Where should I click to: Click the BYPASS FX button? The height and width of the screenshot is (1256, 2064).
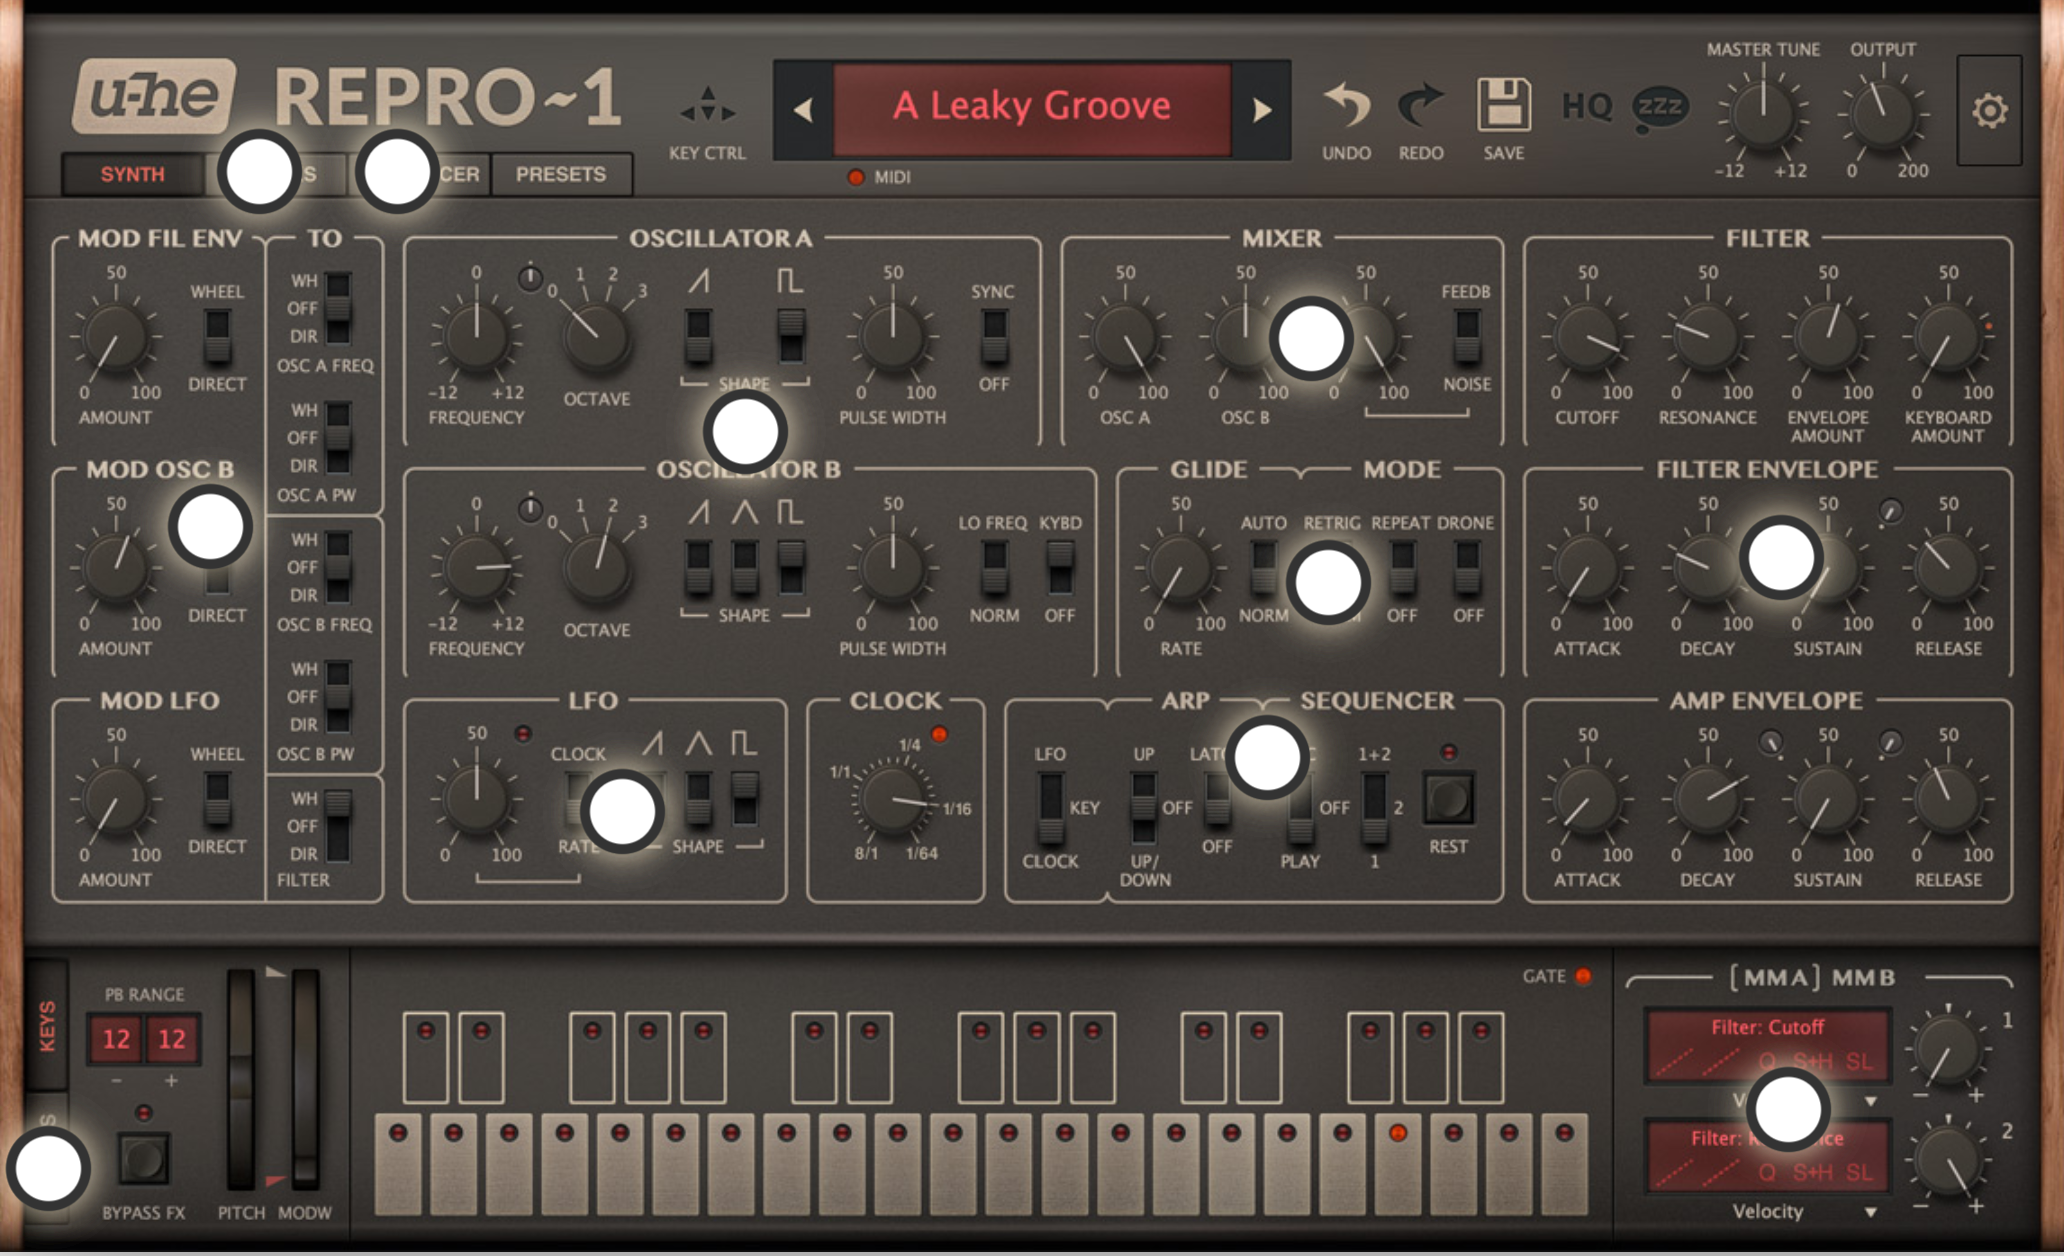[x=143, y=1158]
